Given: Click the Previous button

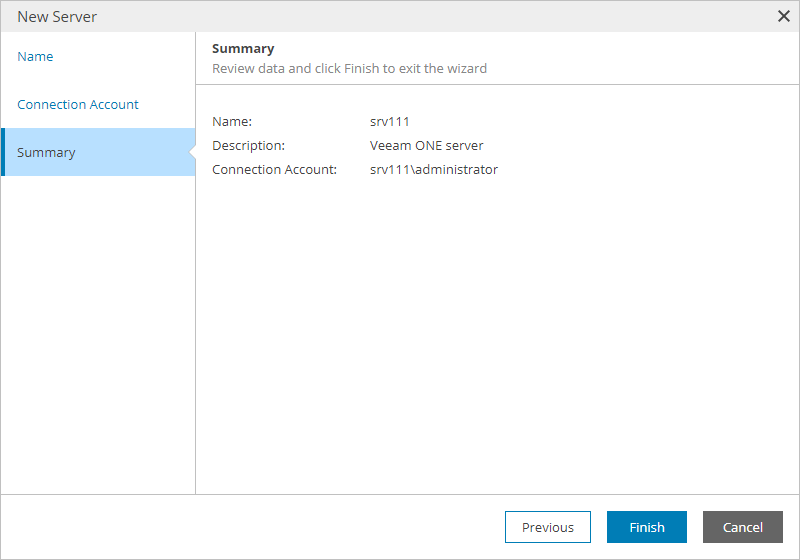Looking at the screenshot, I should coord(548,527).
